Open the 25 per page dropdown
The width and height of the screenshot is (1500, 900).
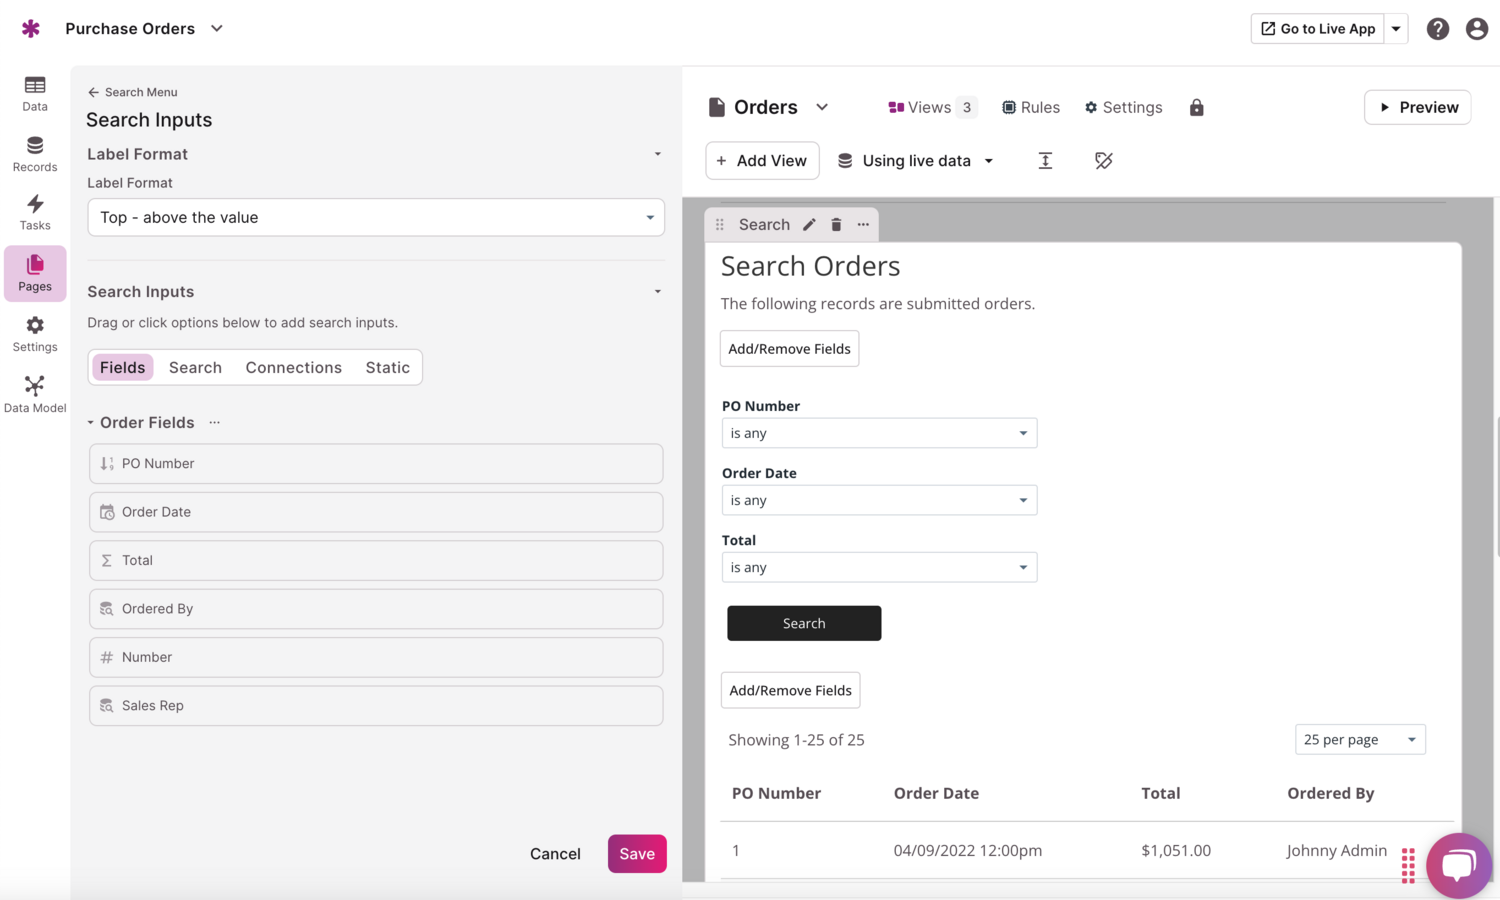pos(1359,740)
